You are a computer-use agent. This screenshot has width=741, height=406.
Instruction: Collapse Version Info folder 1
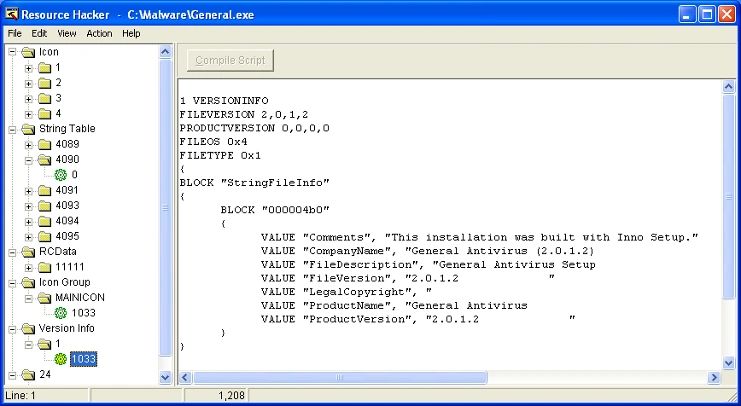(x=29, y=345)
